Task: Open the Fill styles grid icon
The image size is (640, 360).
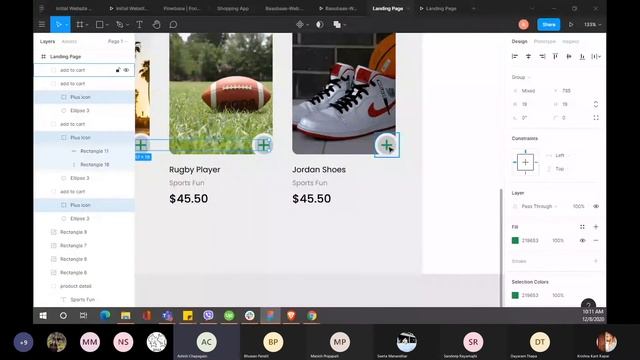Action: coord(582,227)
